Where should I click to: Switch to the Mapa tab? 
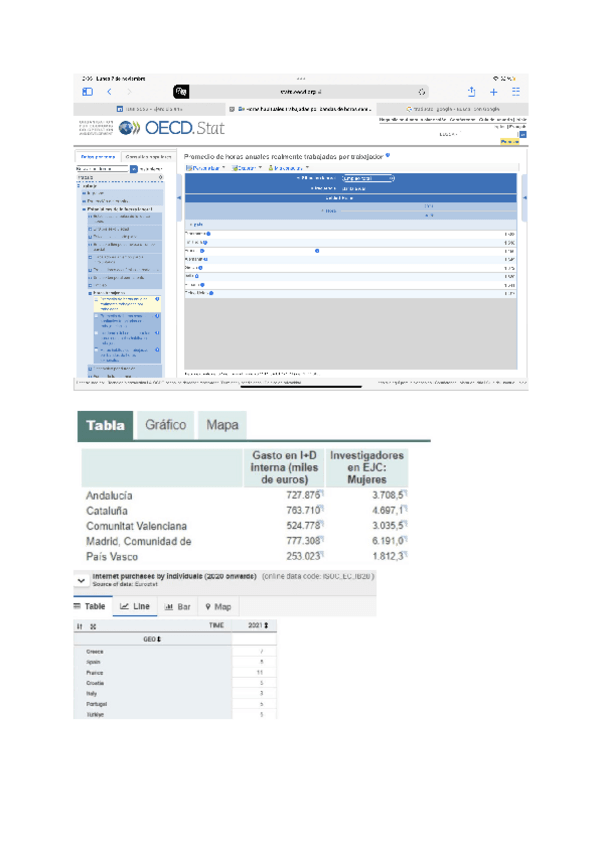click(222, 425)
